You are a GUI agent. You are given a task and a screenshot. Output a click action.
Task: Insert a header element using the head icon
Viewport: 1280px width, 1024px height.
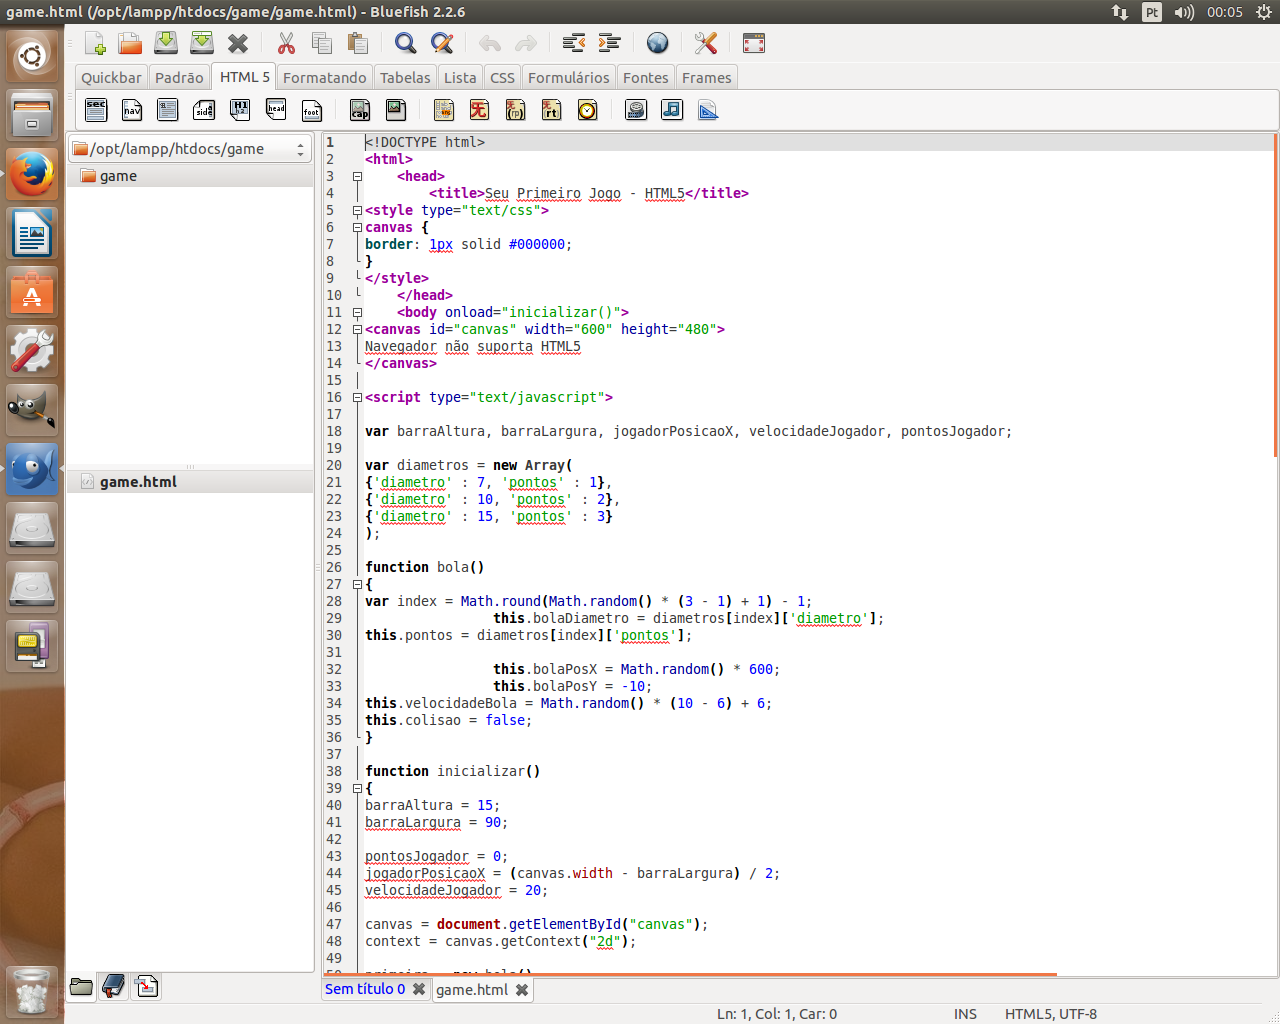[x=275, y=110]
